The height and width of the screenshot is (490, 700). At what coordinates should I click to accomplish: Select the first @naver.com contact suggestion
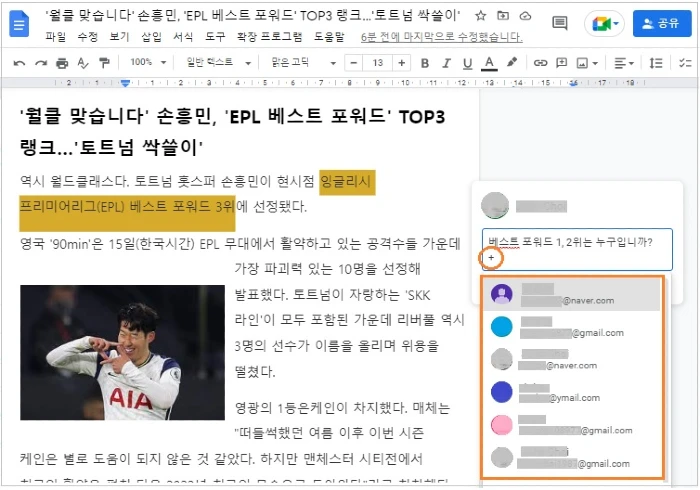coord(572,294)
